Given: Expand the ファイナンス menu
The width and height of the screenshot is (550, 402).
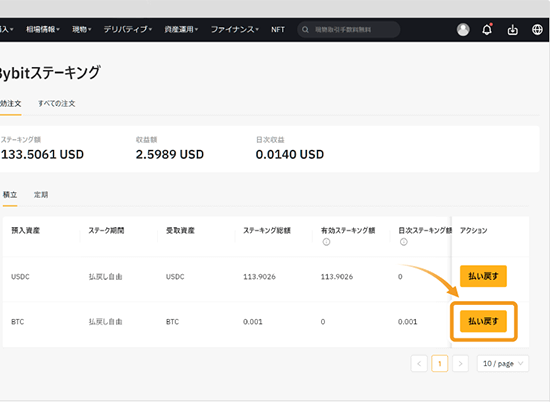Looking at the screenshot, I should click(x=235, y=29).
